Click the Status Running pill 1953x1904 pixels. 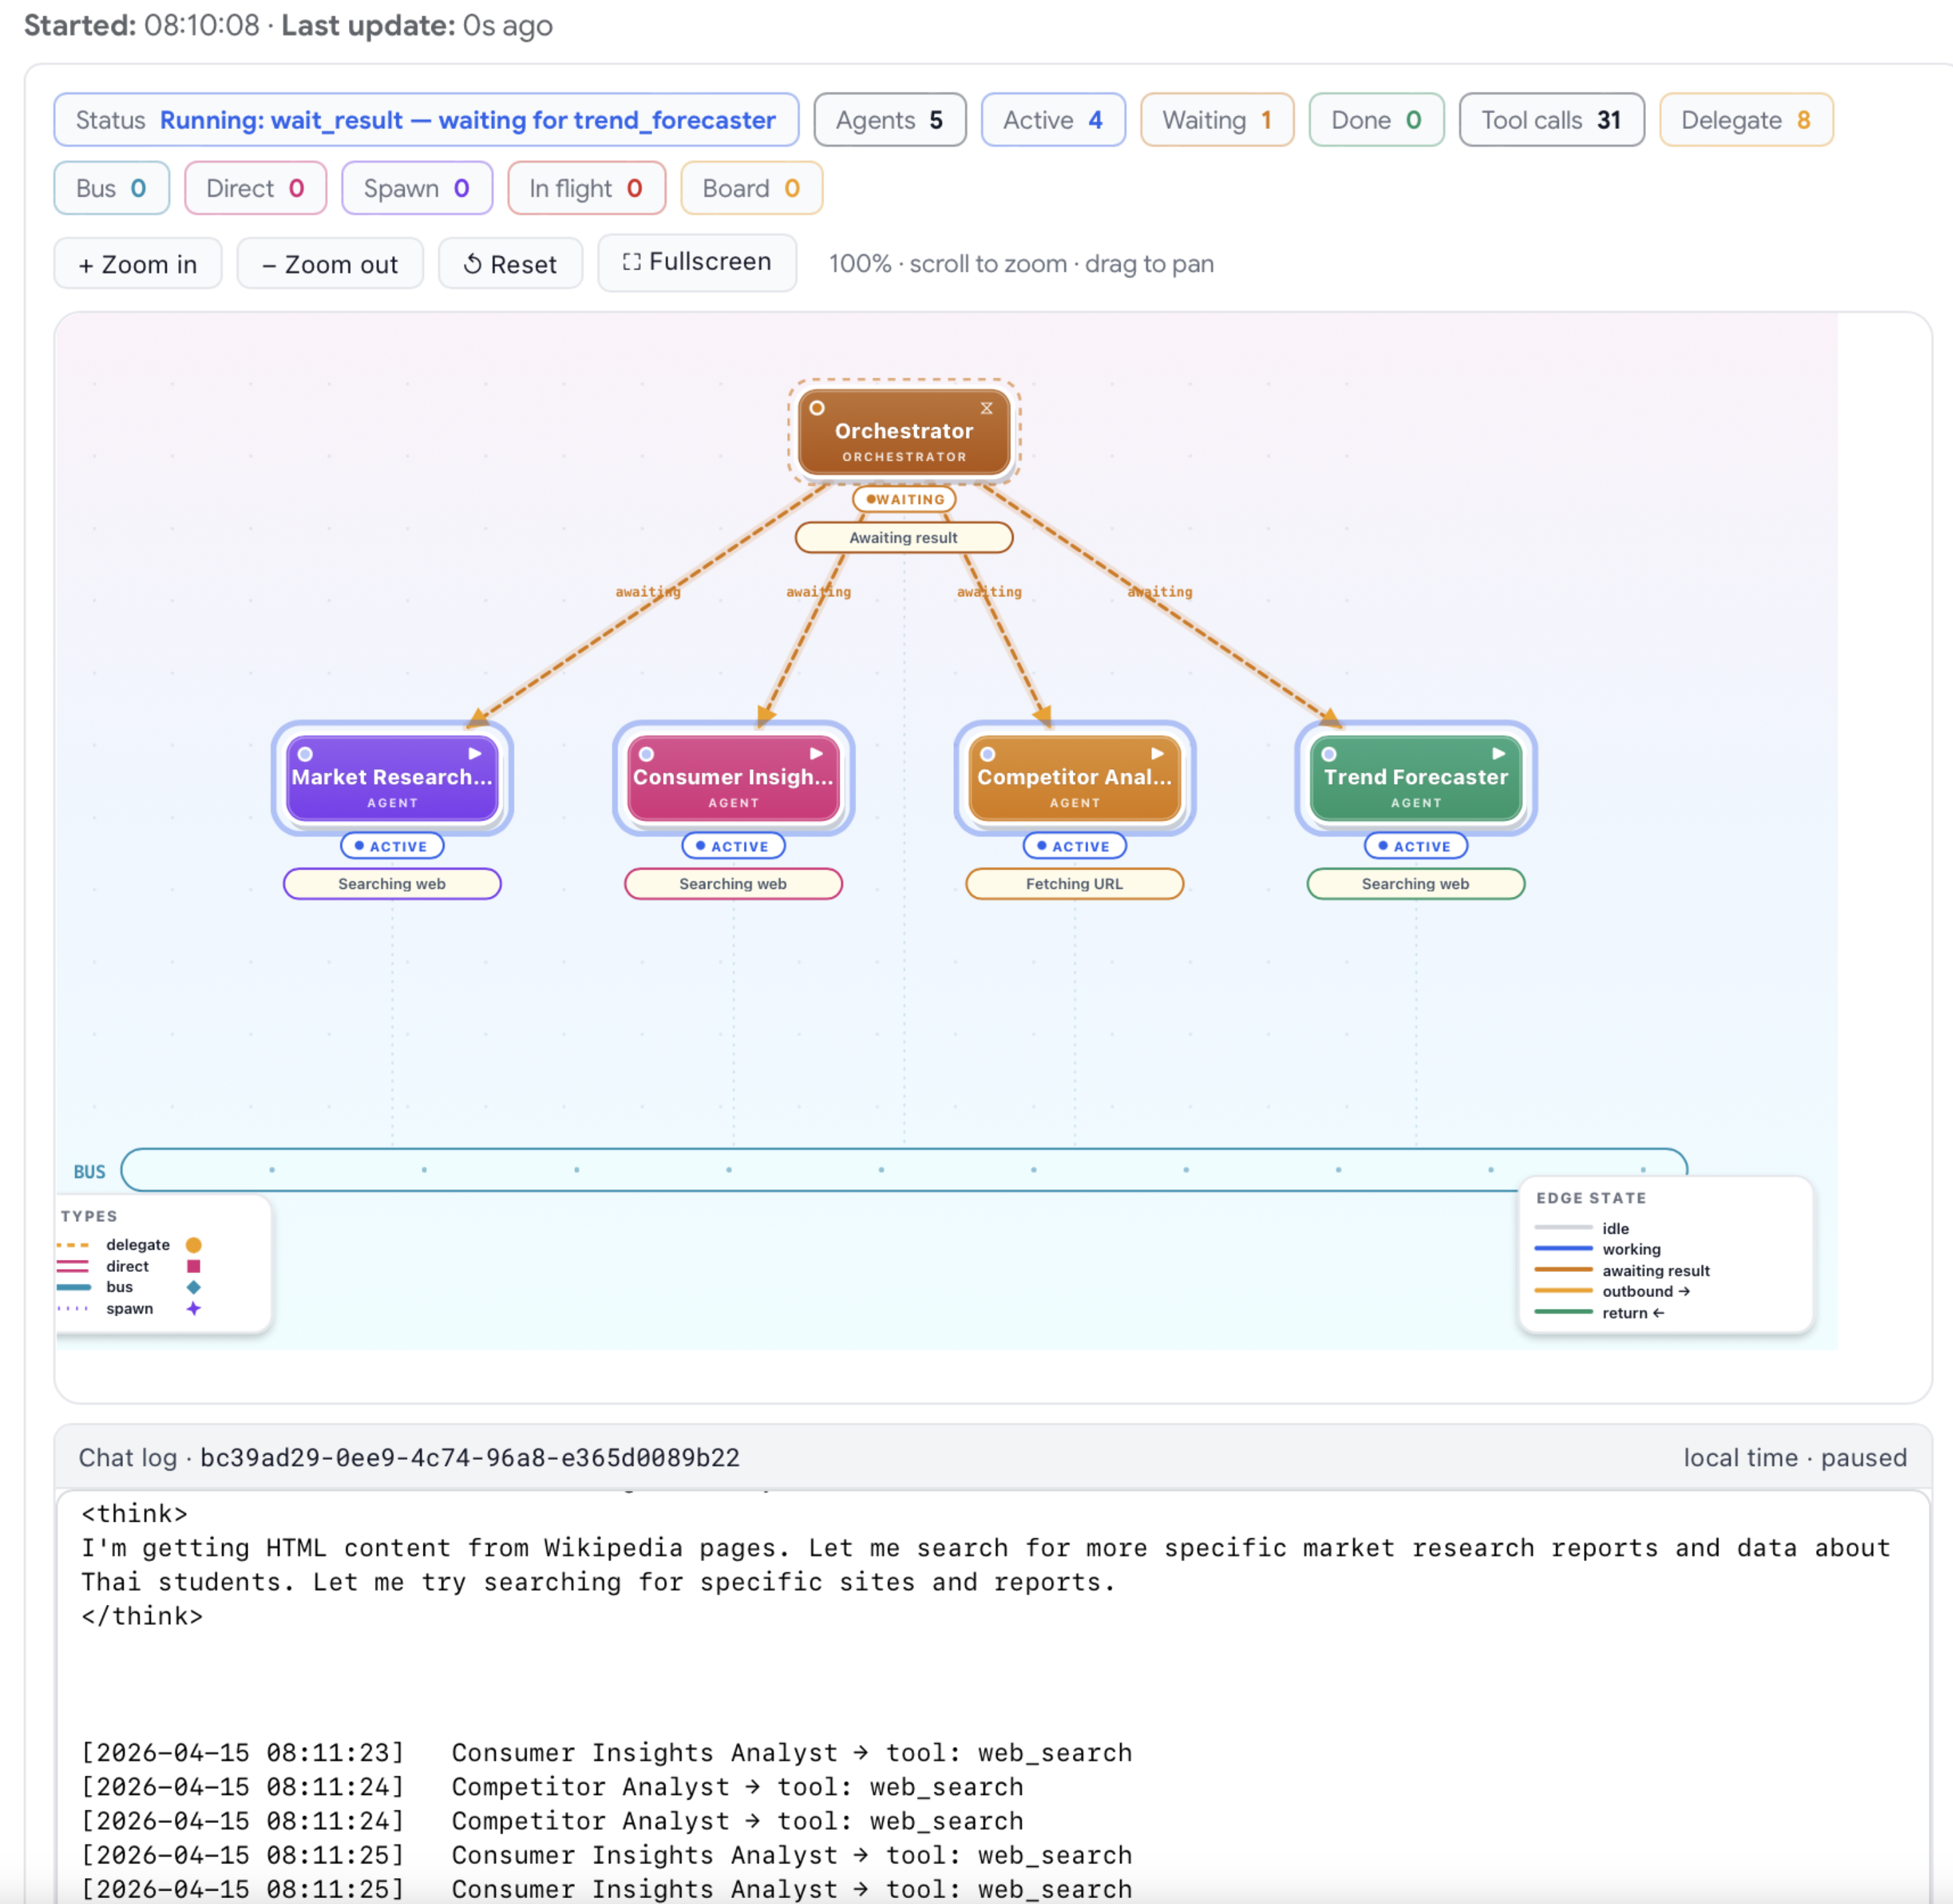426,120
